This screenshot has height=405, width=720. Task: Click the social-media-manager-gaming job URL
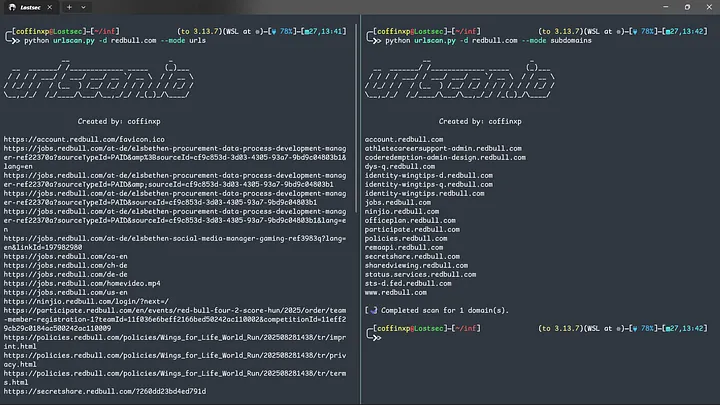[x=175, y=242]
